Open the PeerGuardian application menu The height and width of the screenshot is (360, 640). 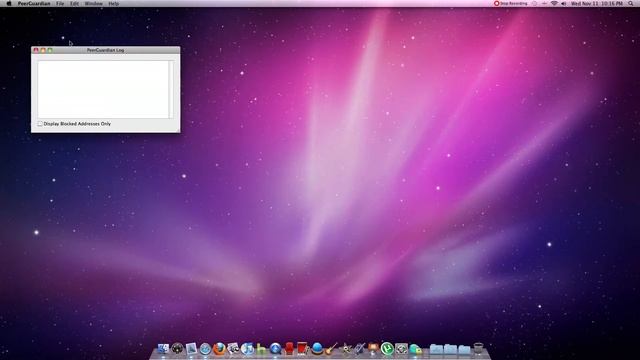34,3
